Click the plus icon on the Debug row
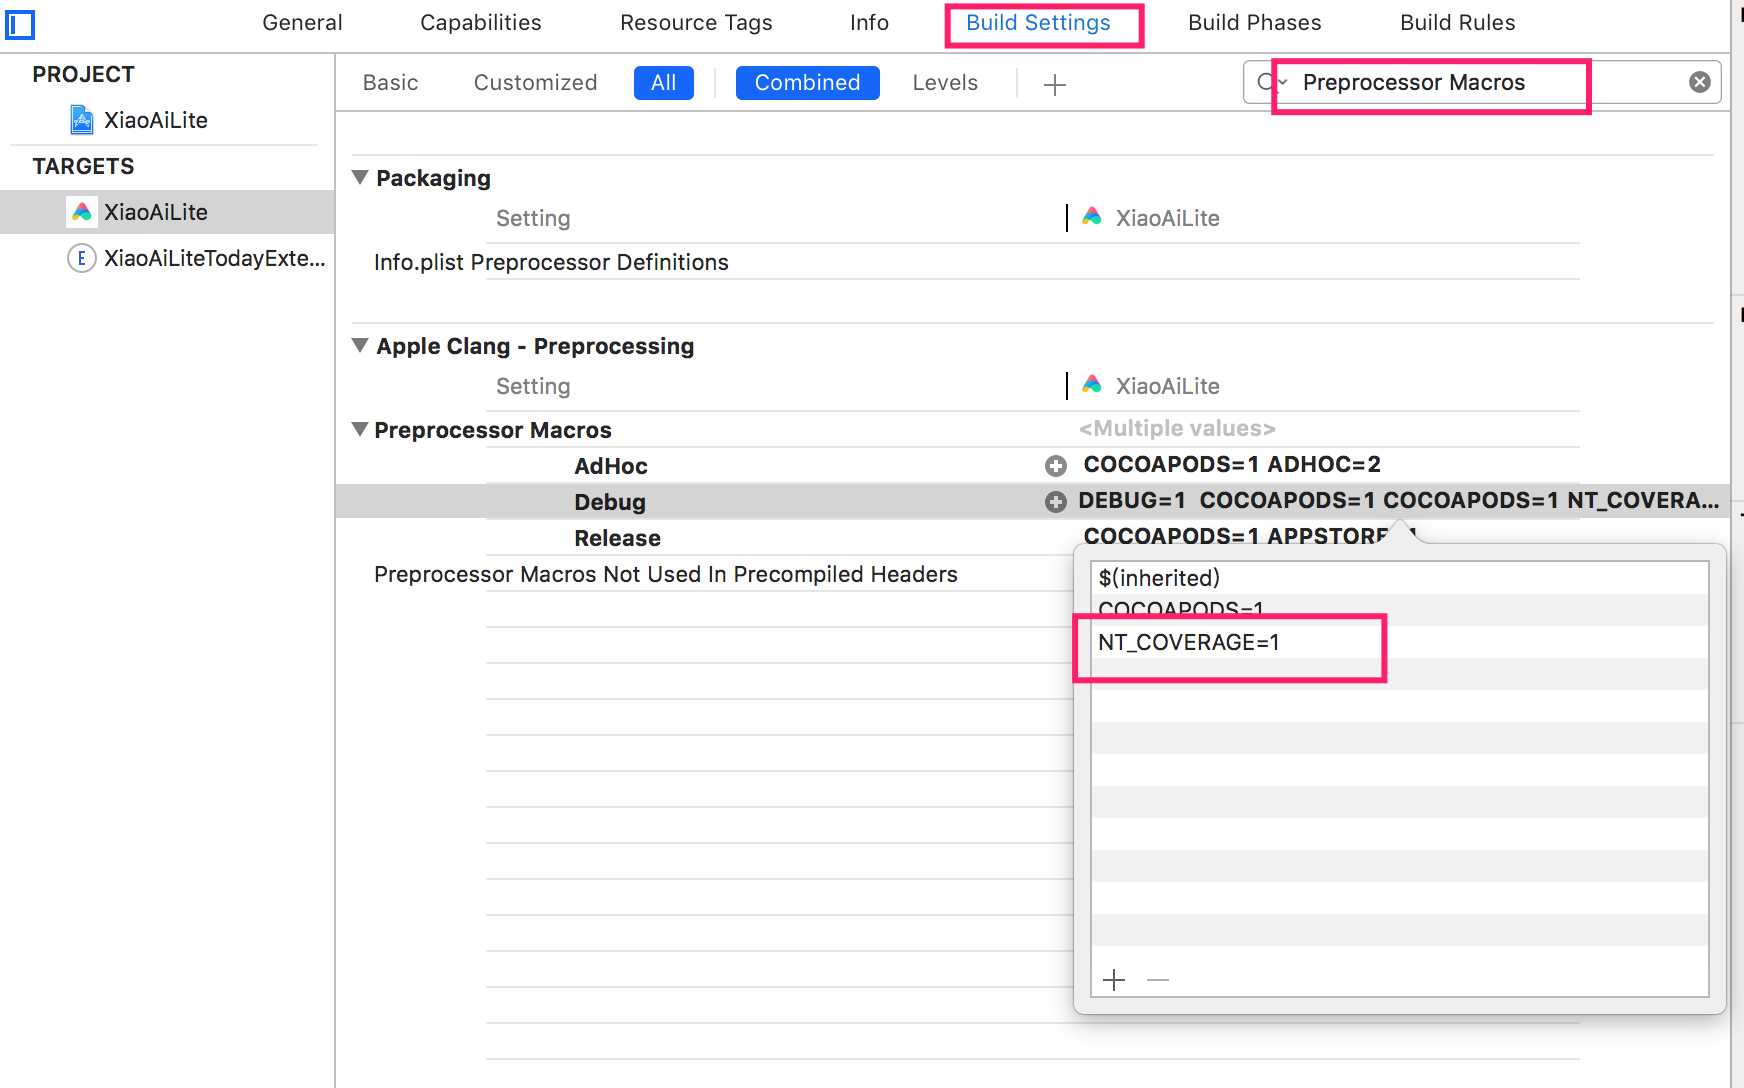The width and height of the screenshot is (1744, 1088). coord(1055,502)
